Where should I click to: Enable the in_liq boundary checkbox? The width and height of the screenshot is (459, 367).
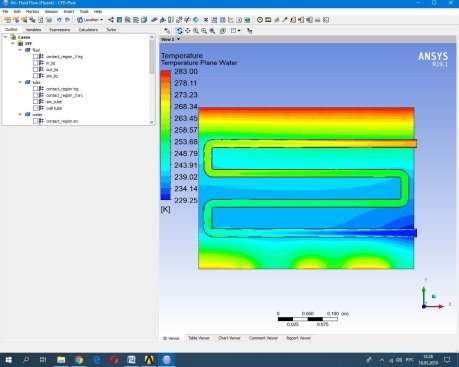pos(35,63)
